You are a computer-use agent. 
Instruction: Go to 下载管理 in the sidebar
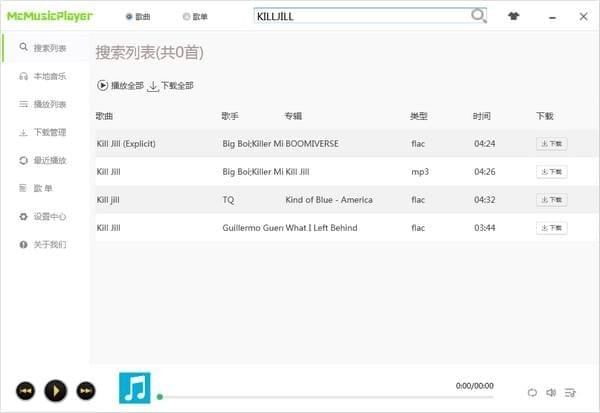click(43, 132)
